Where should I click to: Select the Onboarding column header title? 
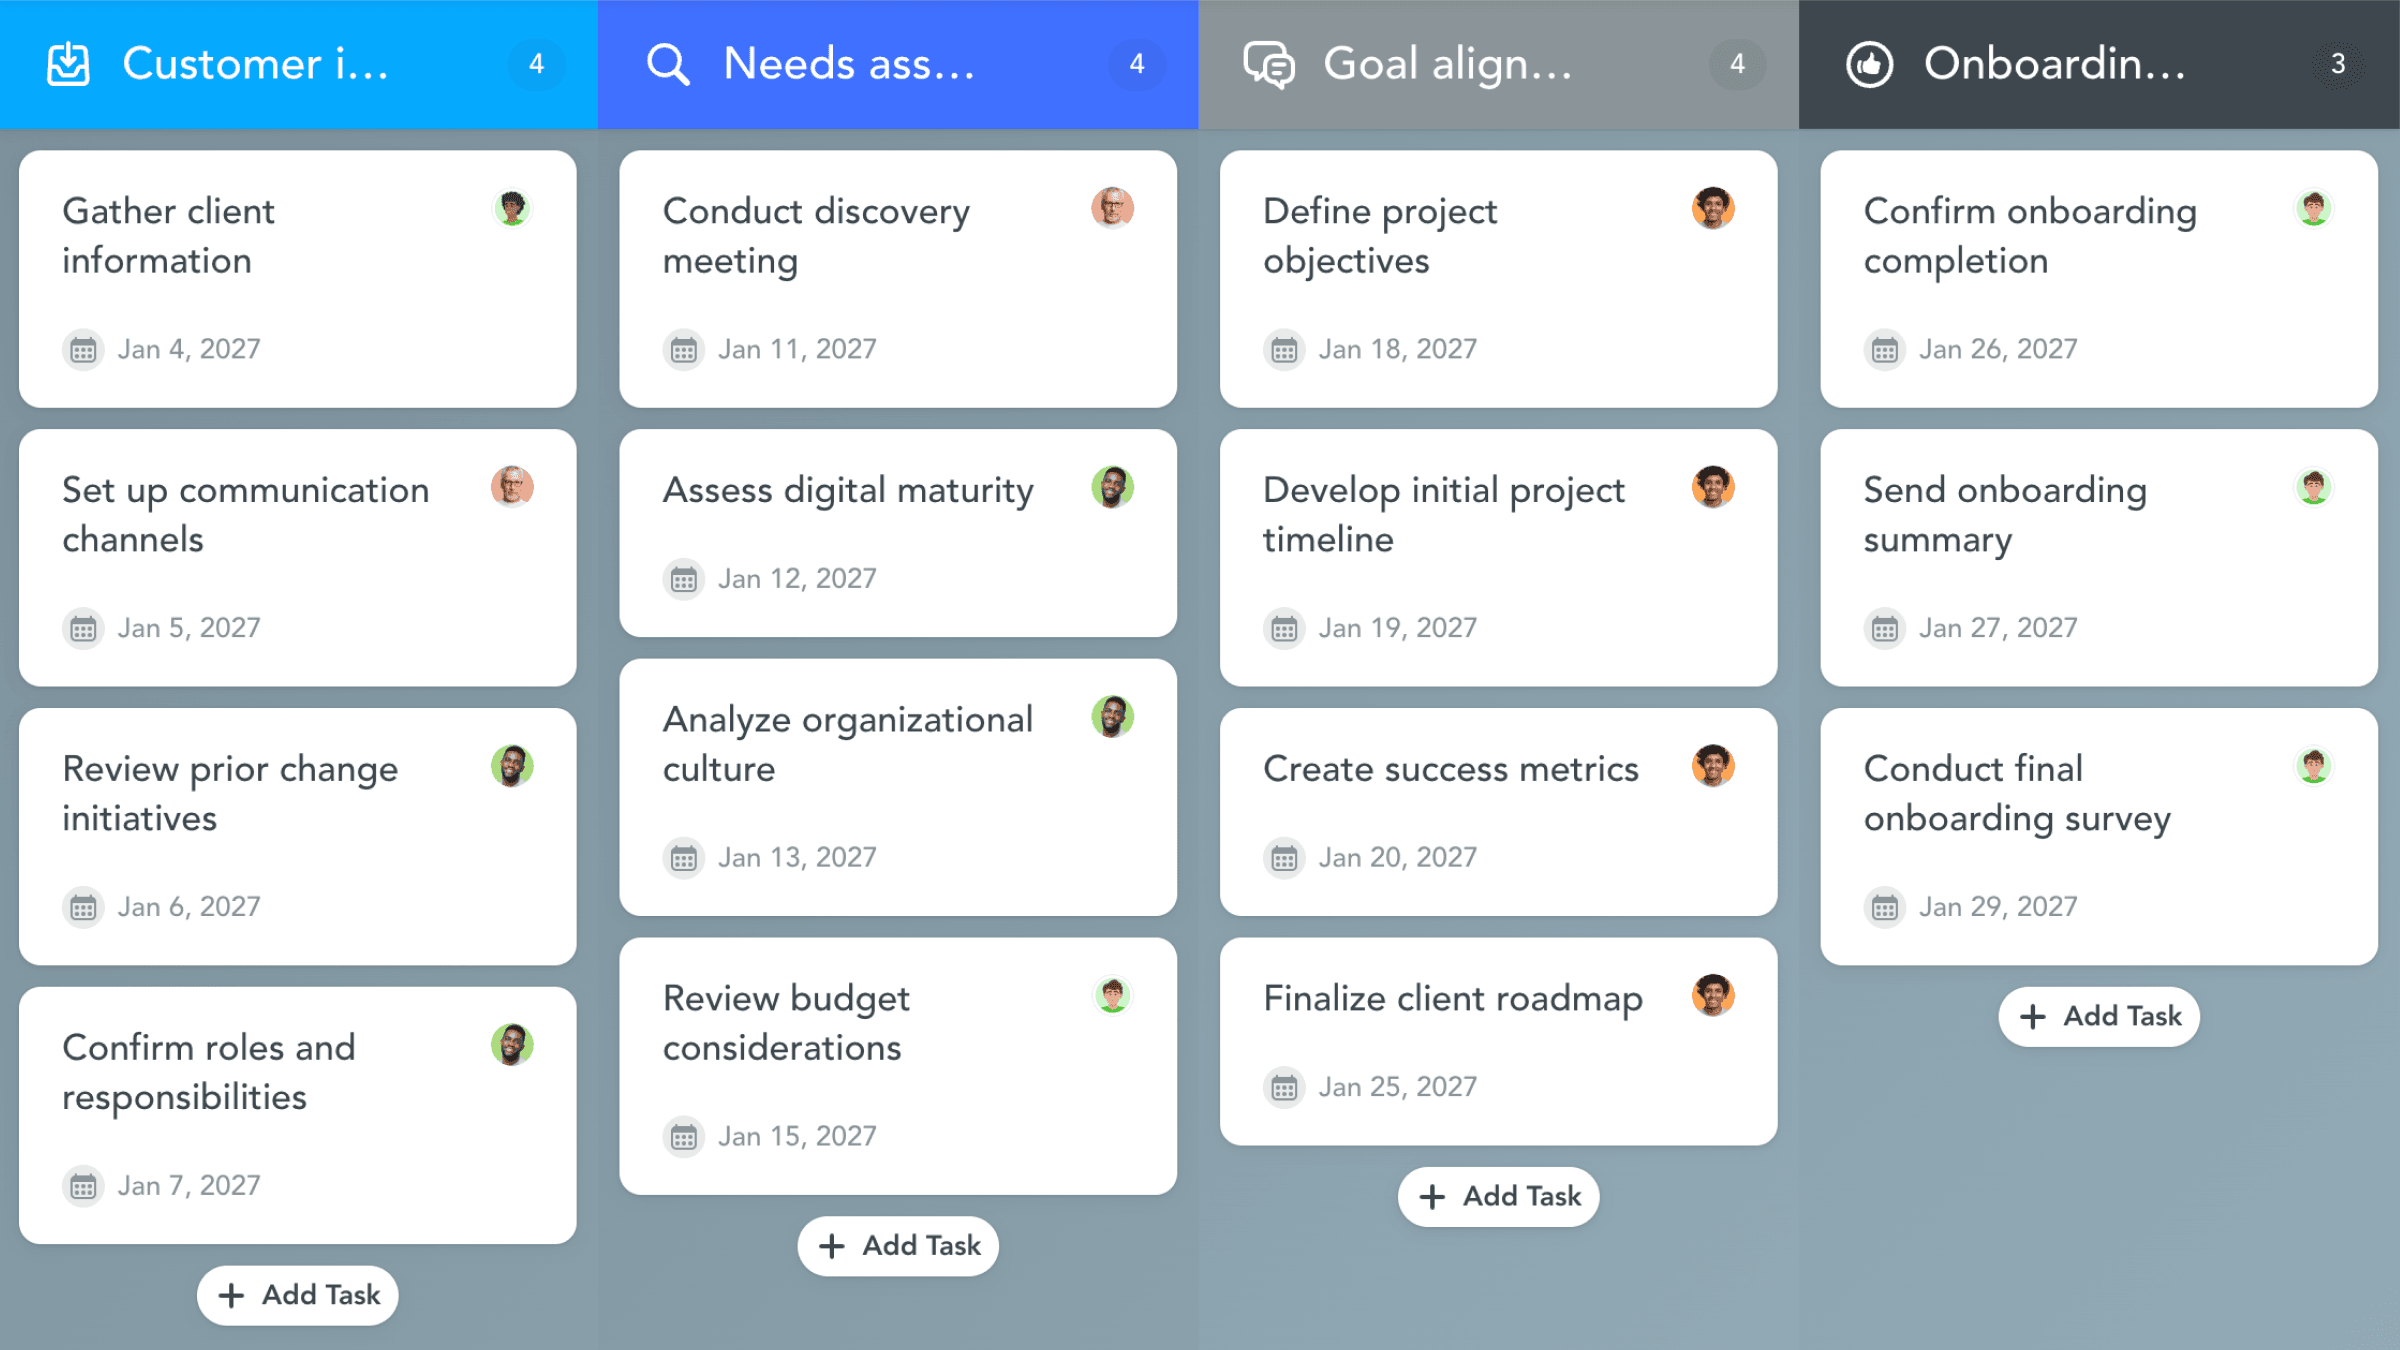[2054, 65]
